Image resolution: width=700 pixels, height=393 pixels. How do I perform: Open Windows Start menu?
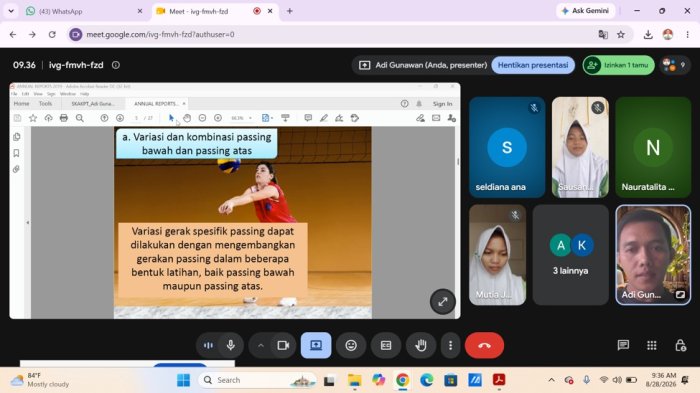click(183, 380)
